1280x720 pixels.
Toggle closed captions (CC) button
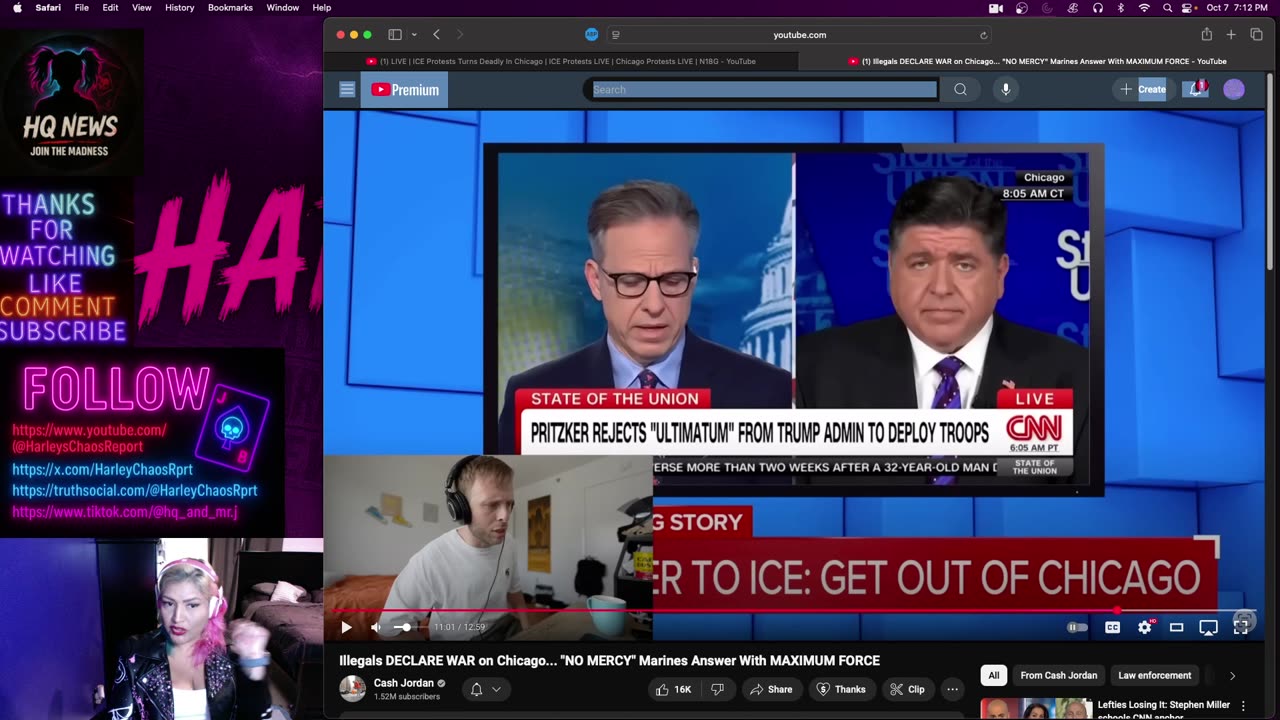[x=1112, y=627]
